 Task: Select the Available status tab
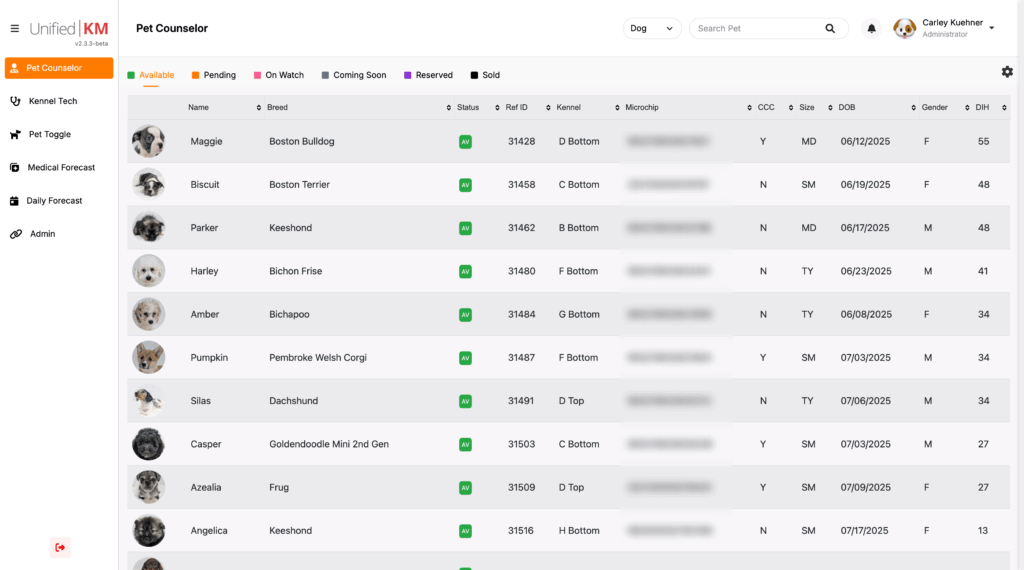coord(151,75)
